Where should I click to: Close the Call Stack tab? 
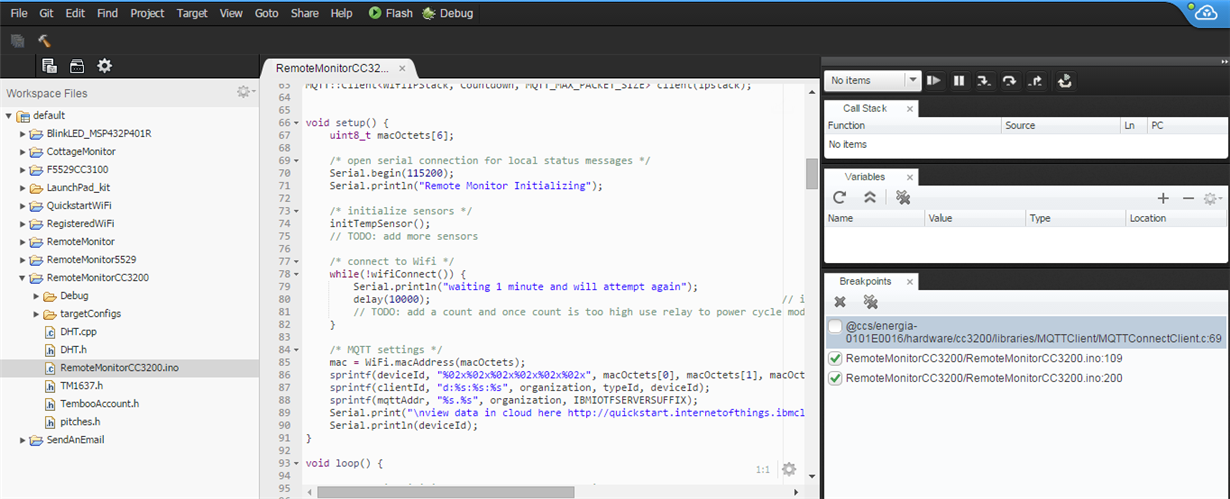point(909,108)
